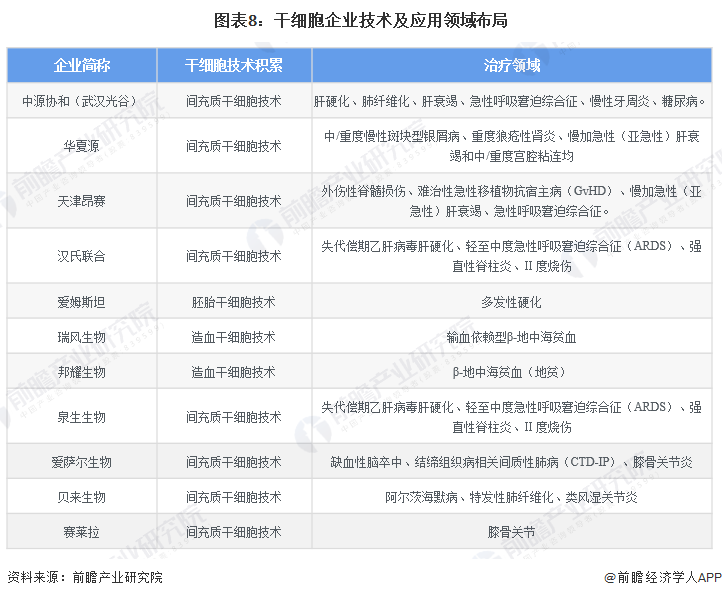Image resolution: width=722 pixels, height=598 pixels.
Task: Click the 爱萨尔生物 company cell
Action: [x=82, y=462]
